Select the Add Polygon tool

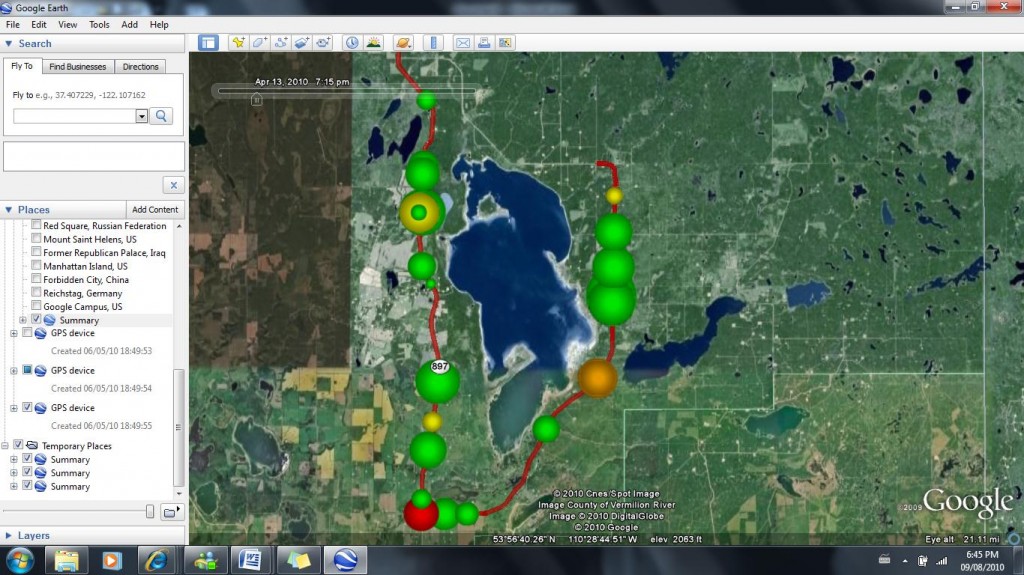click(x=259, y=43)
